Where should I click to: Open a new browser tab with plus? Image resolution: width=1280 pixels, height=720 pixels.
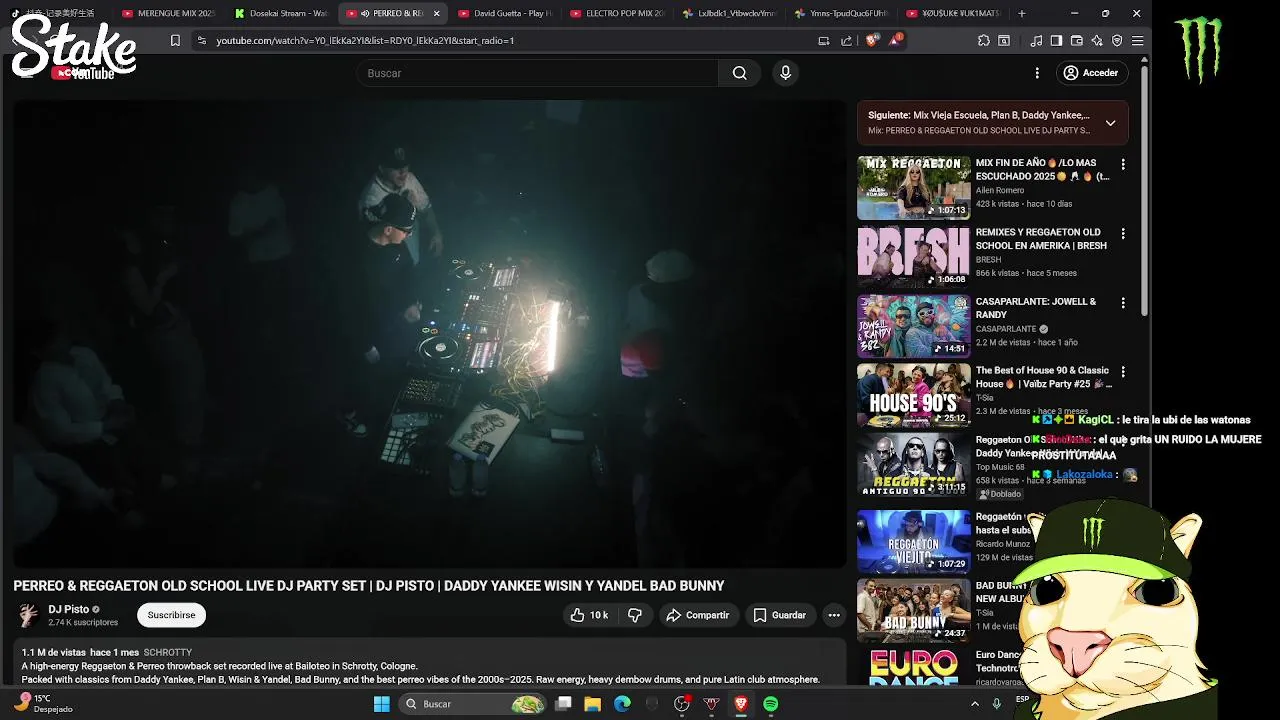[1021, 13]
